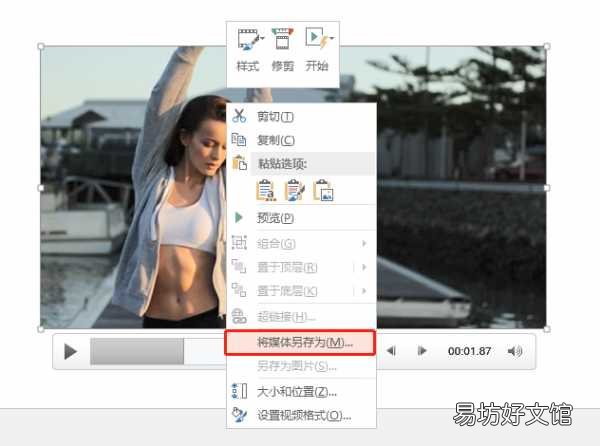Click the copy icon beside 复制
The image size is (600, 446).
(239, 140)
